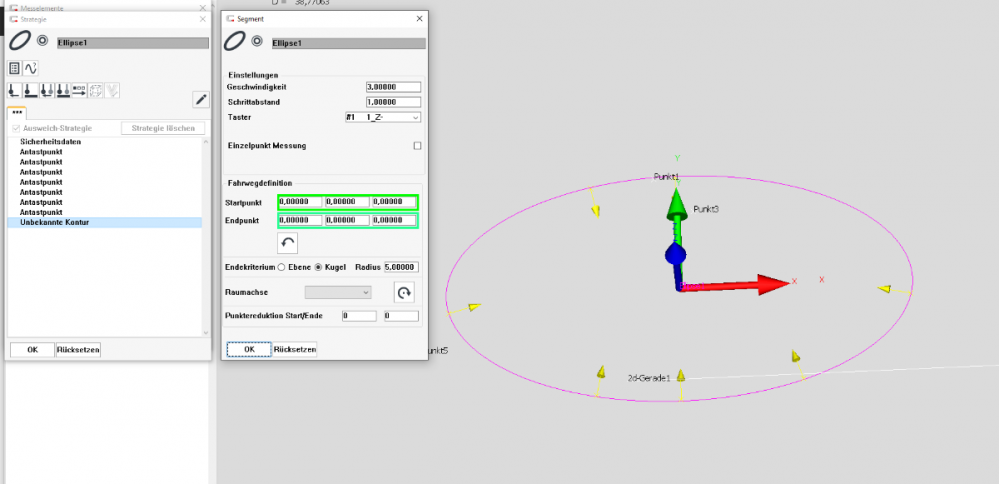The height and width of the screenshot is (484, 999).
Task: Click the point sequence arrow strategy icon
Action: point(78,92)
